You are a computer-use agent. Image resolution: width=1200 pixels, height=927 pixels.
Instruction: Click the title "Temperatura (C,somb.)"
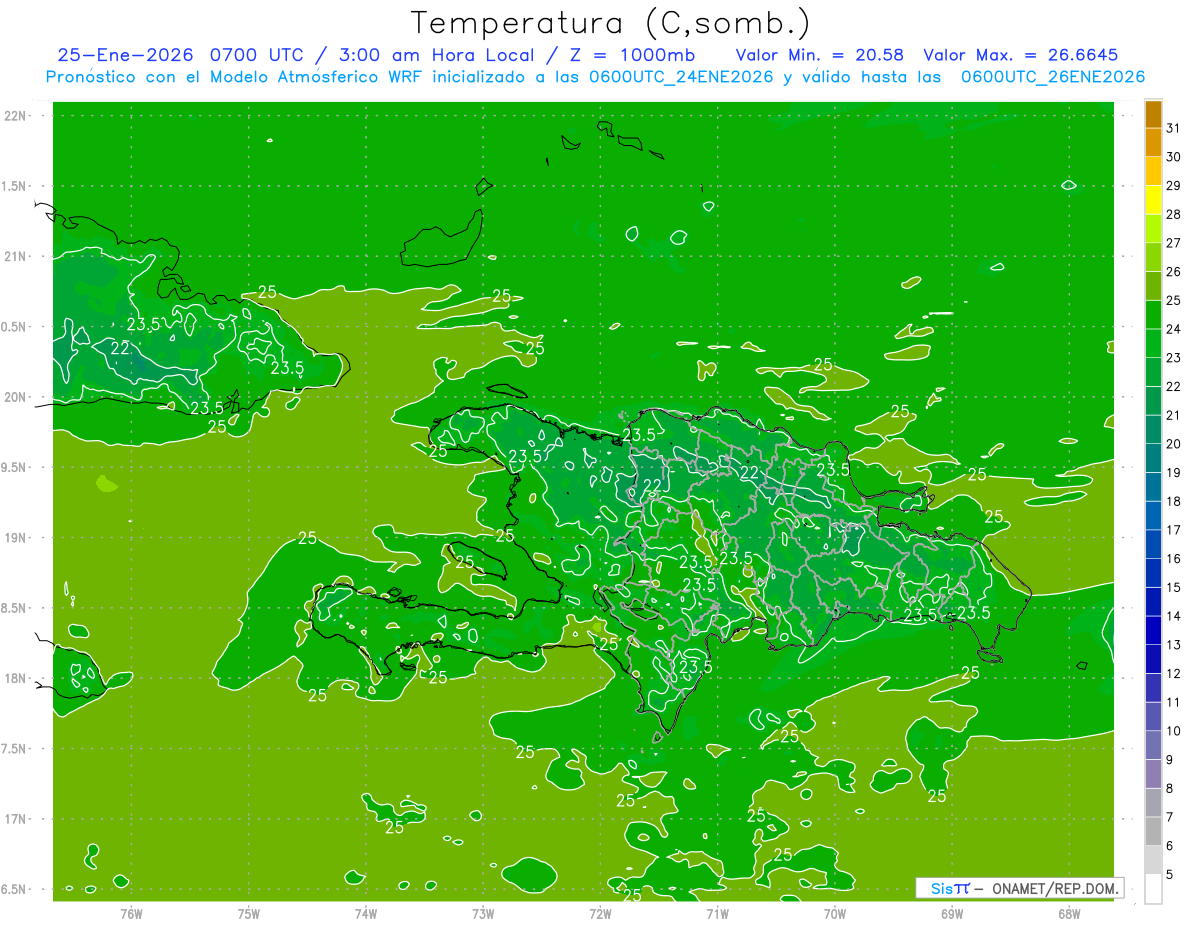[x=610, y=22]
